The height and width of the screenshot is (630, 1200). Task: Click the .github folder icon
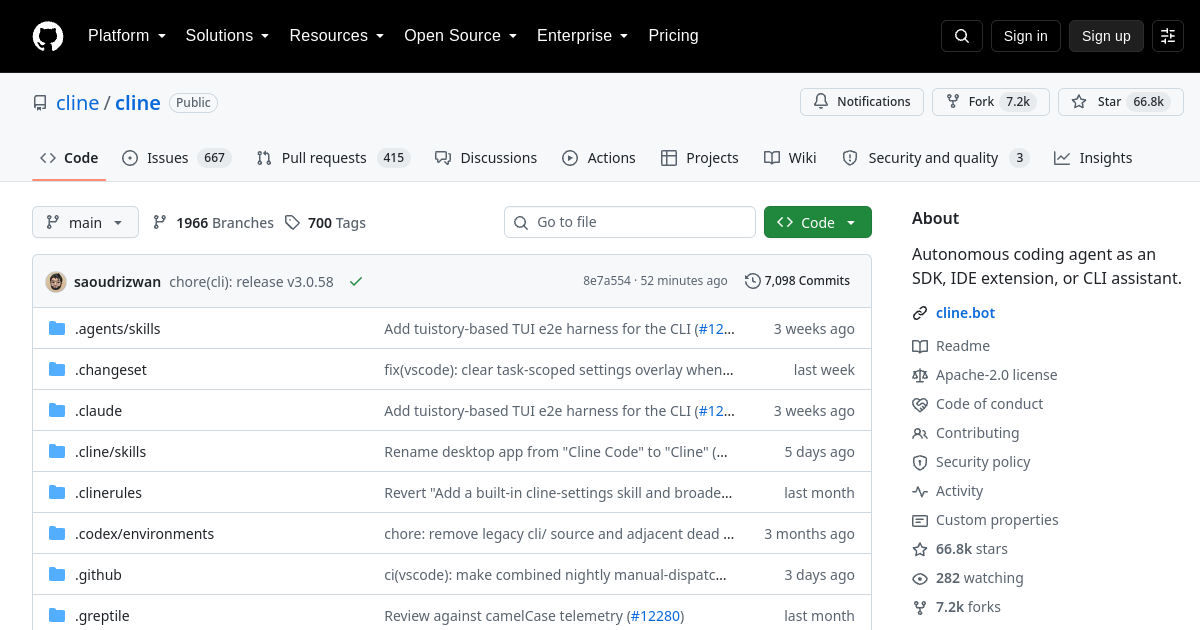(x=57, y=575)
